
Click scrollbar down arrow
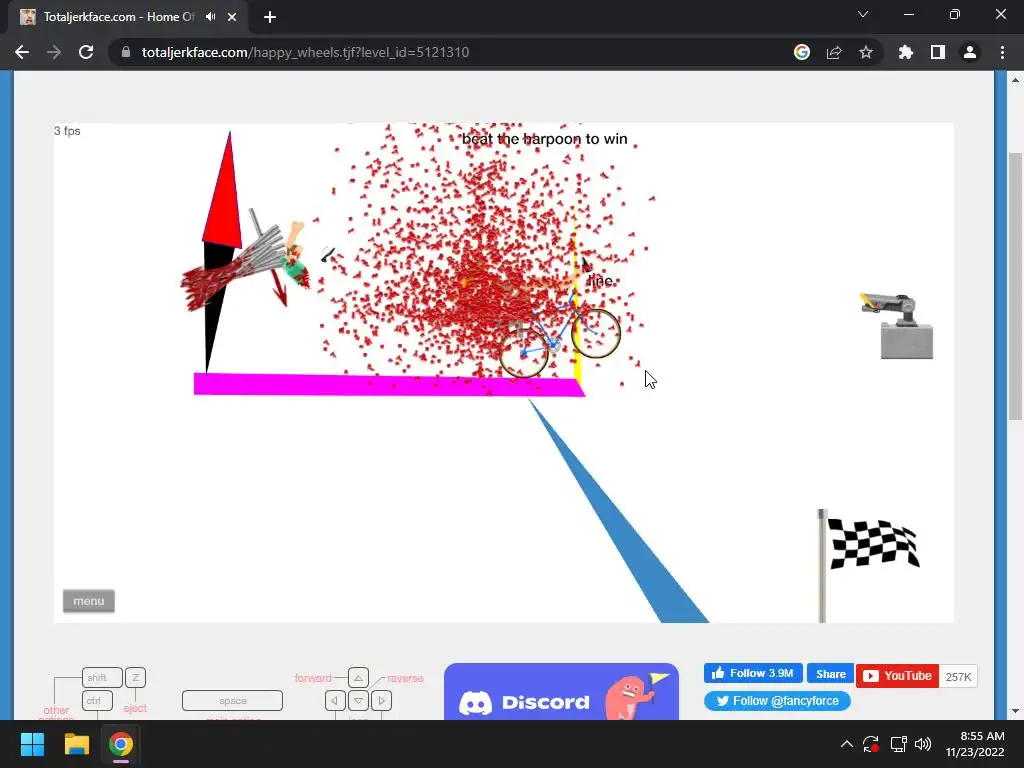tap(1015, 711)
